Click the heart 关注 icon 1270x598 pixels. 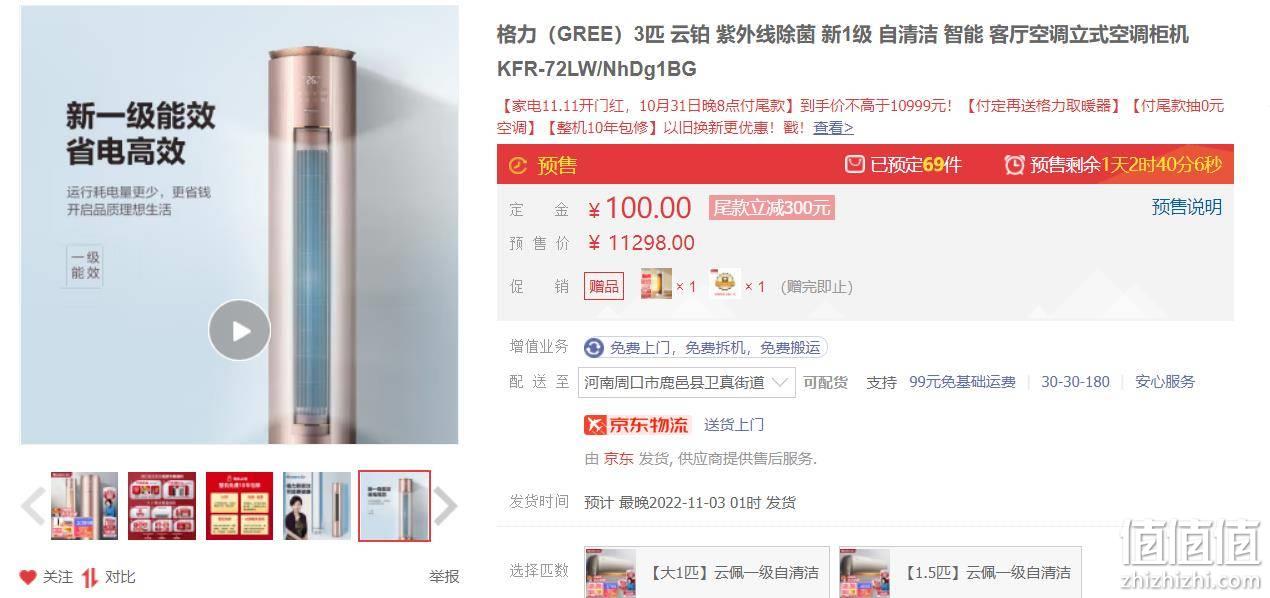tap(28, 577)
